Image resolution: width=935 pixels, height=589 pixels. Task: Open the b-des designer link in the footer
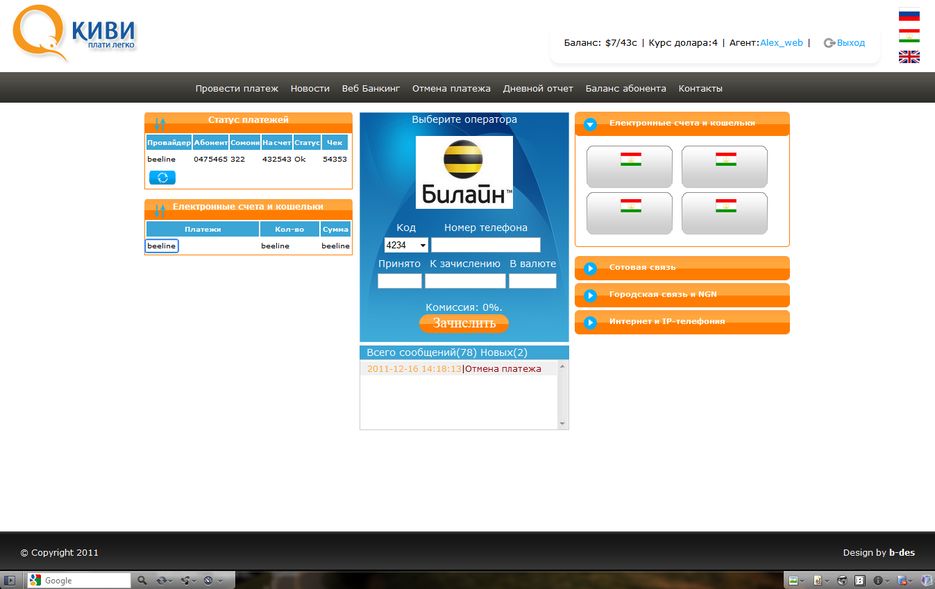902,553
